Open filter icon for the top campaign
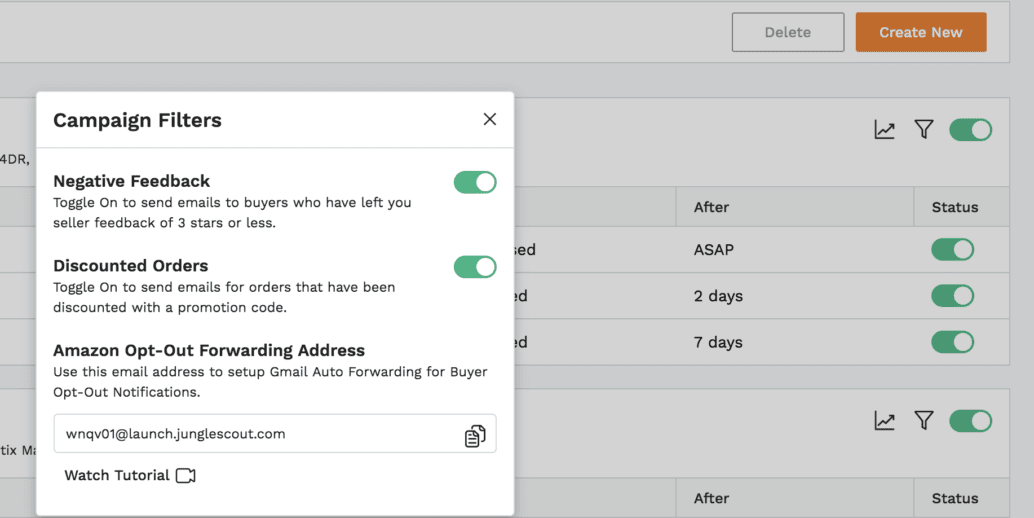Image resolution: width=1034 pixels, height=518 pixels. point(924,130)
